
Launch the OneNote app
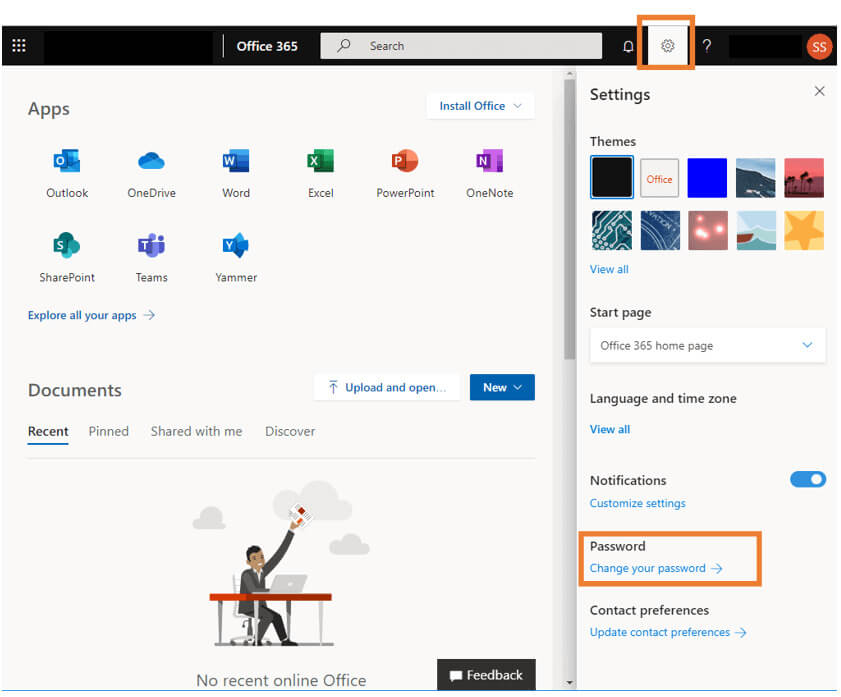(490, 174)
